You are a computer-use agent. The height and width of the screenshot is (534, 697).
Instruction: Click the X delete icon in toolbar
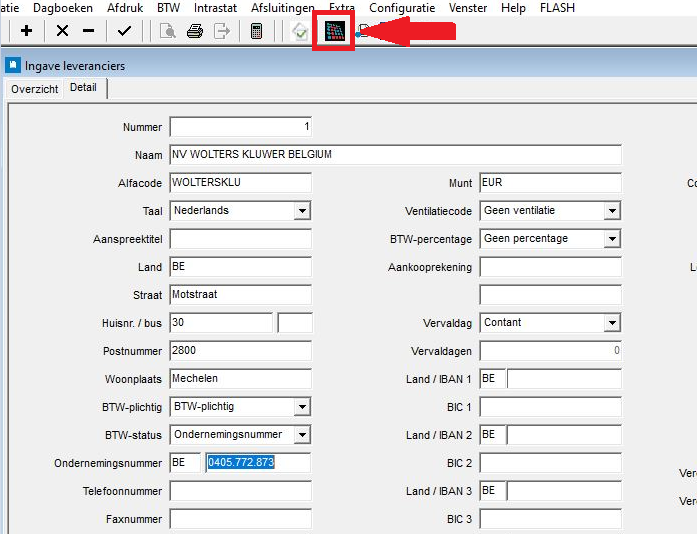click(62, 31)
